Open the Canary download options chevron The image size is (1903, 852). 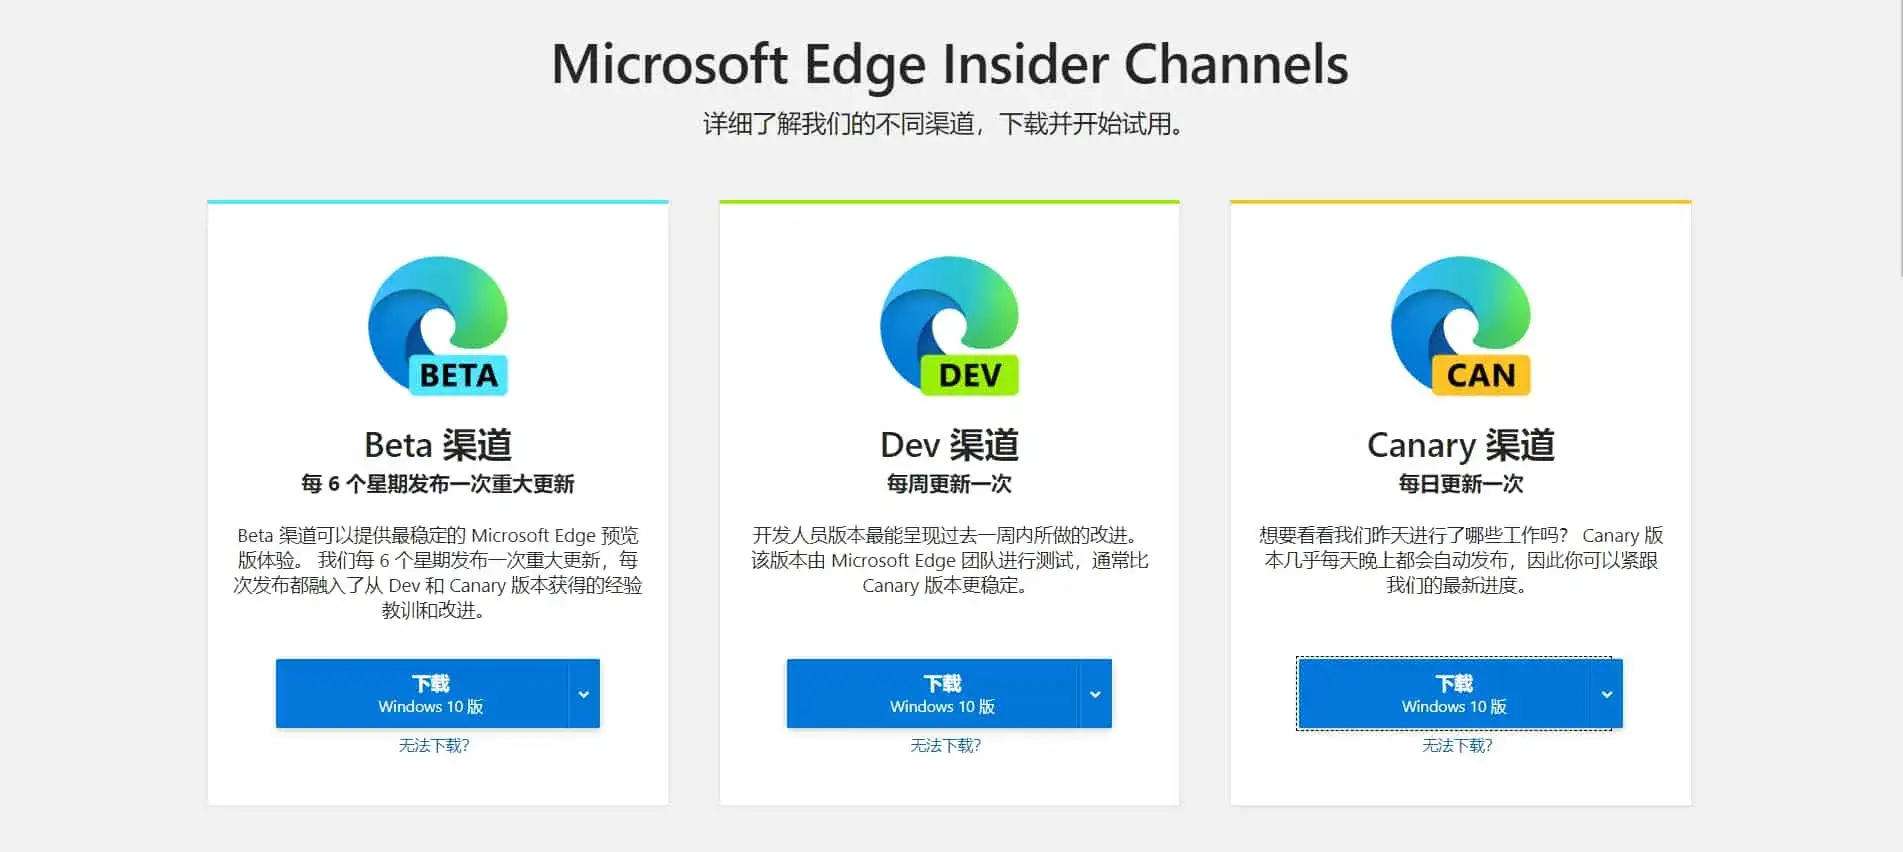click(x=1607, y=693)
